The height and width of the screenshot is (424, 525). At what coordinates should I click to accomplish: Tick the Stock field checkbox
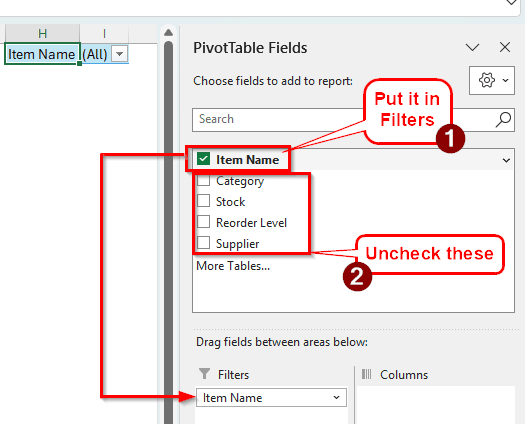point(203,201)
